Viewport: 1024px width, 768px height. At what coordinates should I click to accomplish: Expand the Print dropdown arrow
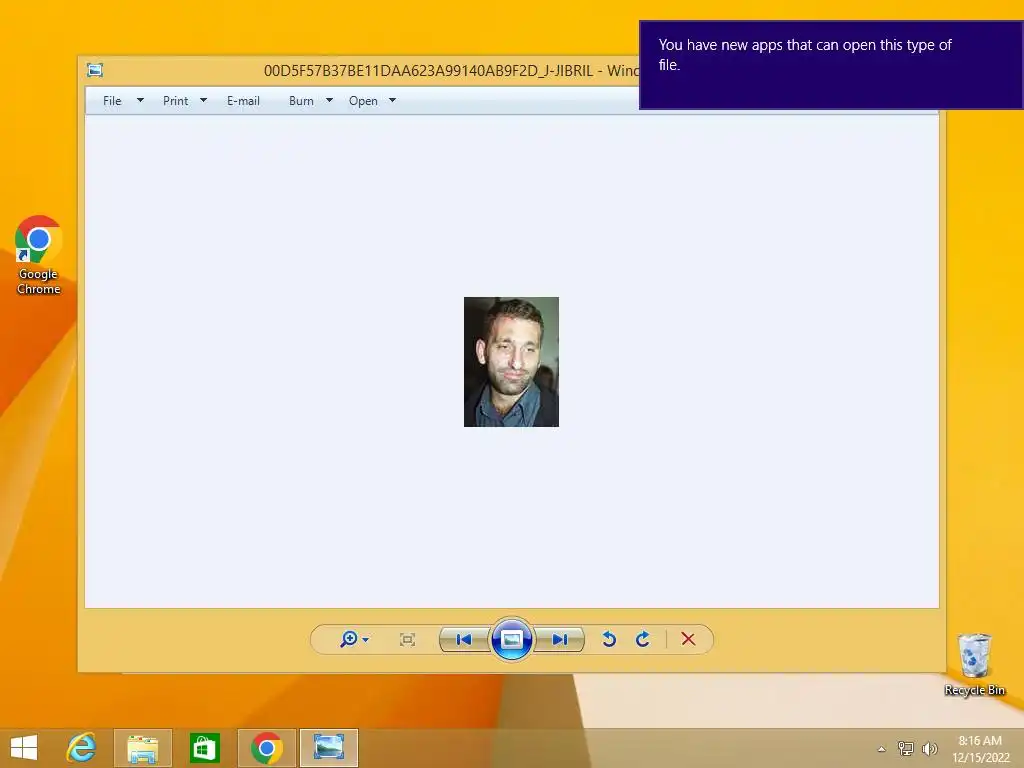(203, 100)
